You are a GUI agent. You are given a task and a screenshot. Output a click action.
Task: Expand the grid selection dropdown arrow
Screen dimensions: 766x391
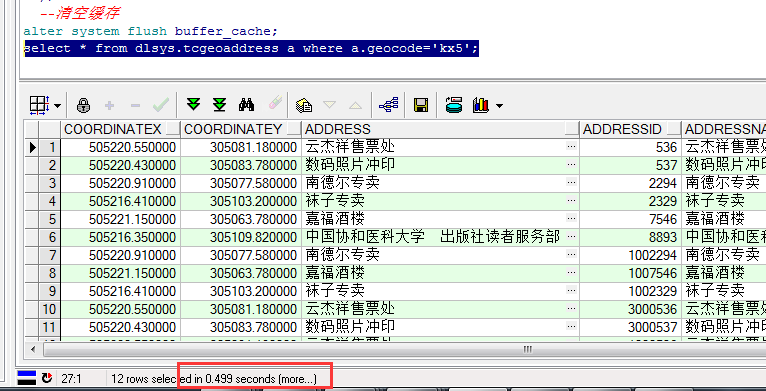pyautogui.click(x=58, y=106)
